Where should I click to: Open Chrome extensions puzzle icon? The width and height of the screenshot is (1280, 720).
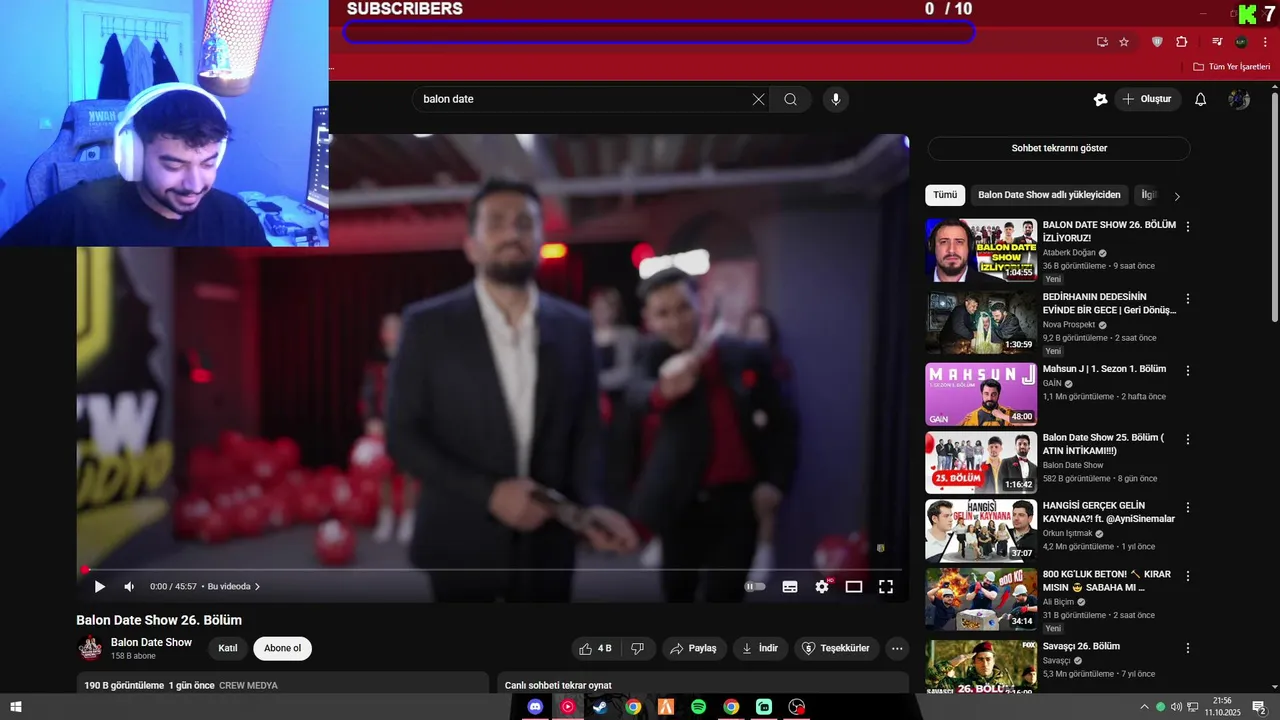click(1181, 42)
